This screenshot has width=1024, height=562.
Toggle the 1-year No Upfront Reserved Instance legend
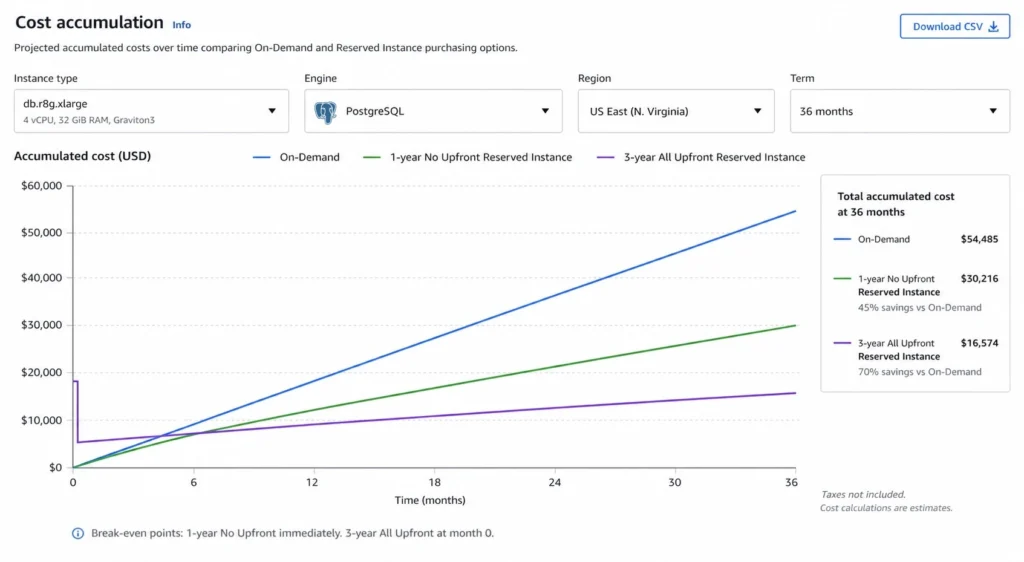point(468,157)
